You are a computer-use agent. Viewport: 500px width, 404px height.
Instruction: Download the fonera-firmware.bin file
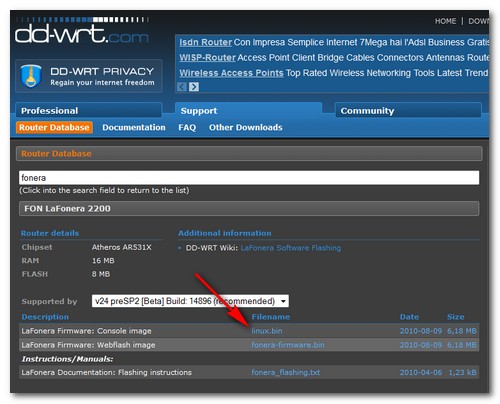(288, 345)
